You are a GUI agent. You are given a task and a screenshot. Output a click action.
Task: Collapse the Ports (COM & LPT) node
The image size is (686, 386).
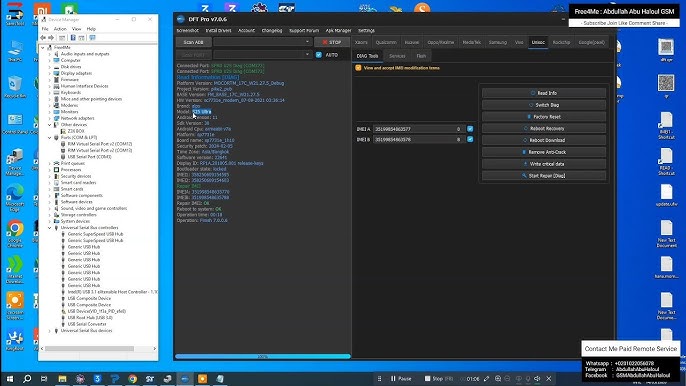pos(49,137)
